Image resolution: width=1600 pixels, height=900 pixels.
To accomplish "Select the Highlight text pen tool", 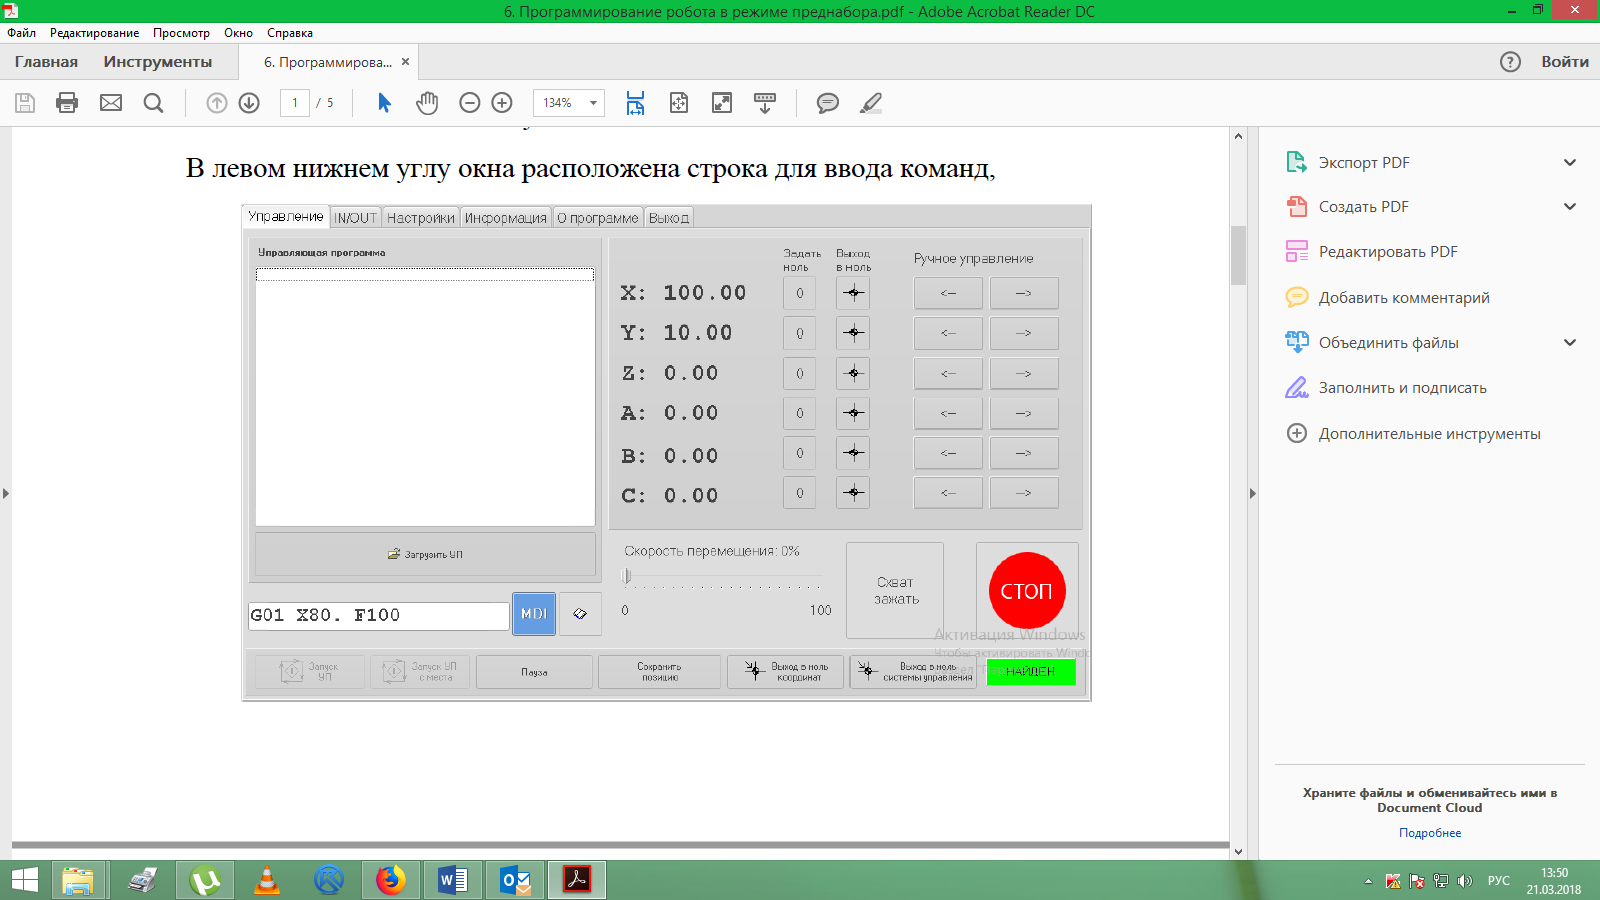I will click(871, 103).
